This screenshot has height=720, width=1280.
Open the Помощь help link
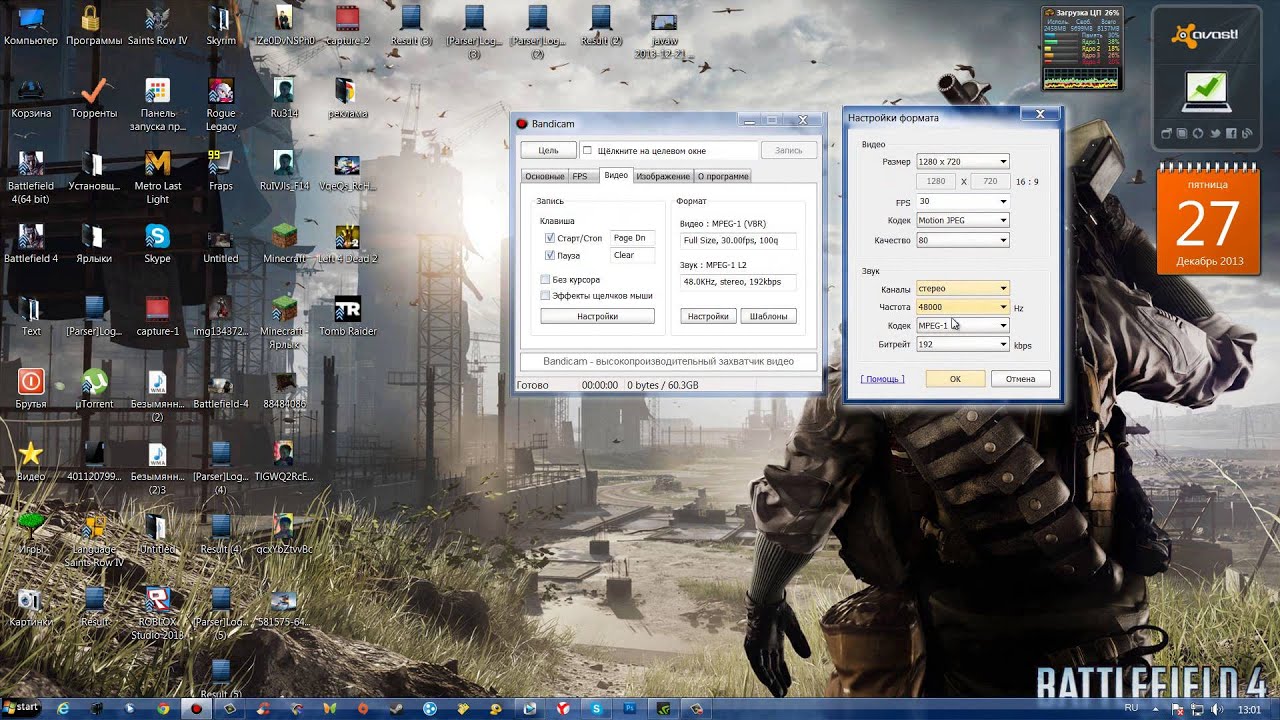click(x=883, y=379)
